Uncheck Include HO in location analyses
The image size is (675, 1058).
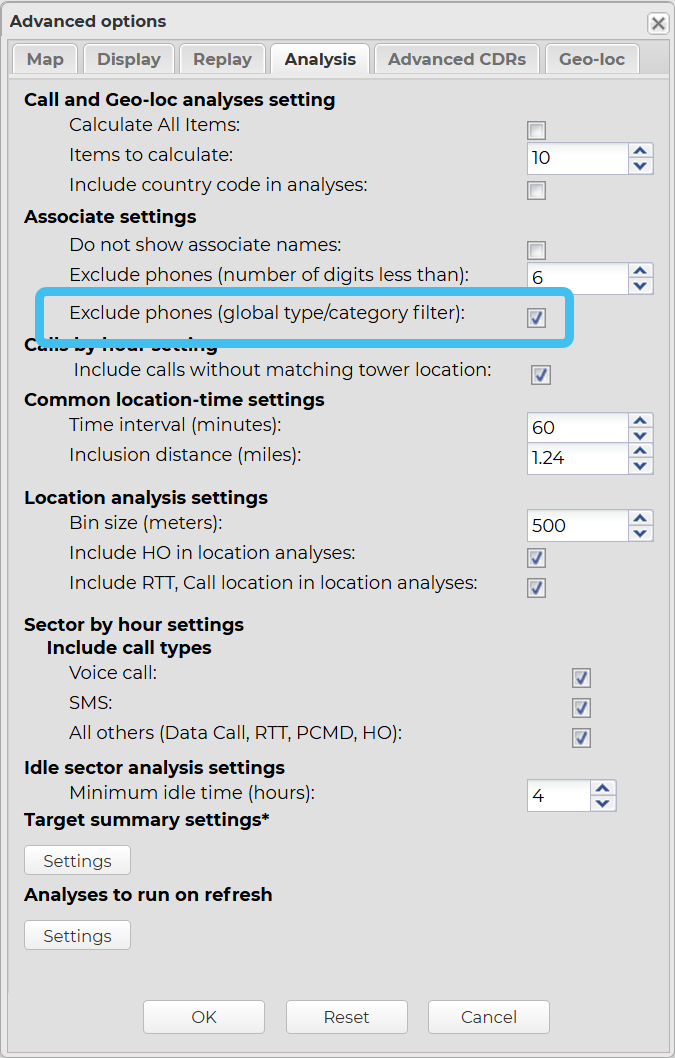click(x=537, y=558)
